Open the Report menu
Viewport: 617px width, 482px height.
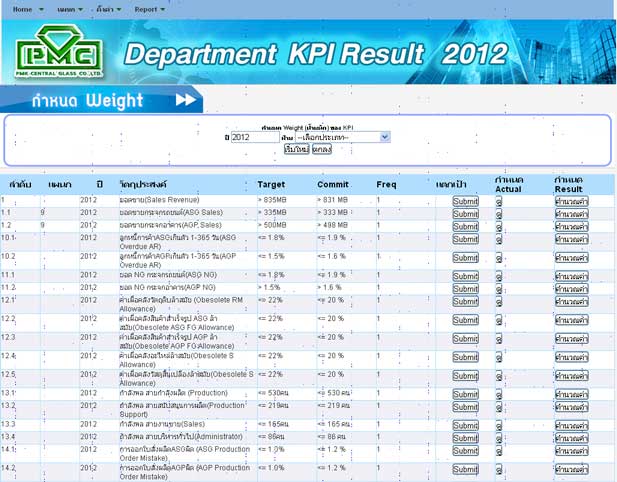(x=149, y=8)
